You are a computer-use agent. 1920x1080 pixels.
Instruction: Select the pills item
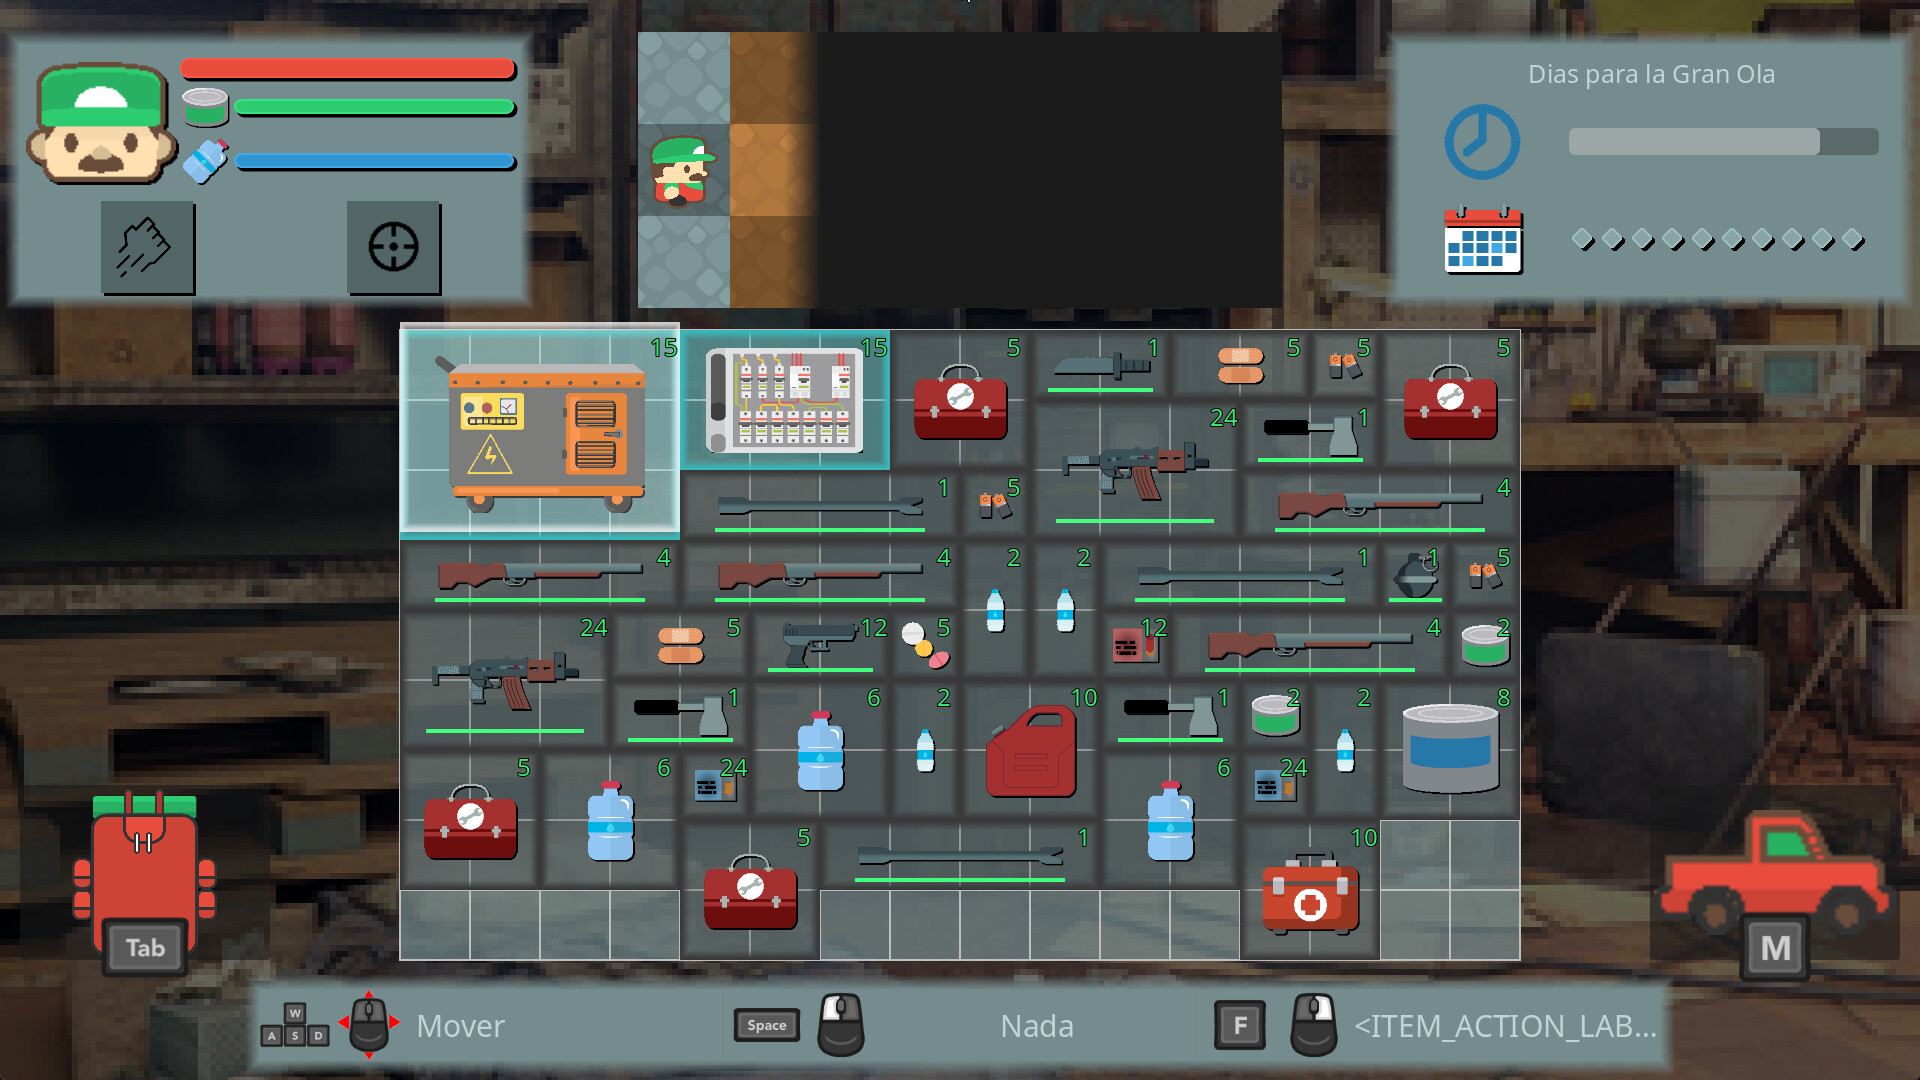coord(920,645)
